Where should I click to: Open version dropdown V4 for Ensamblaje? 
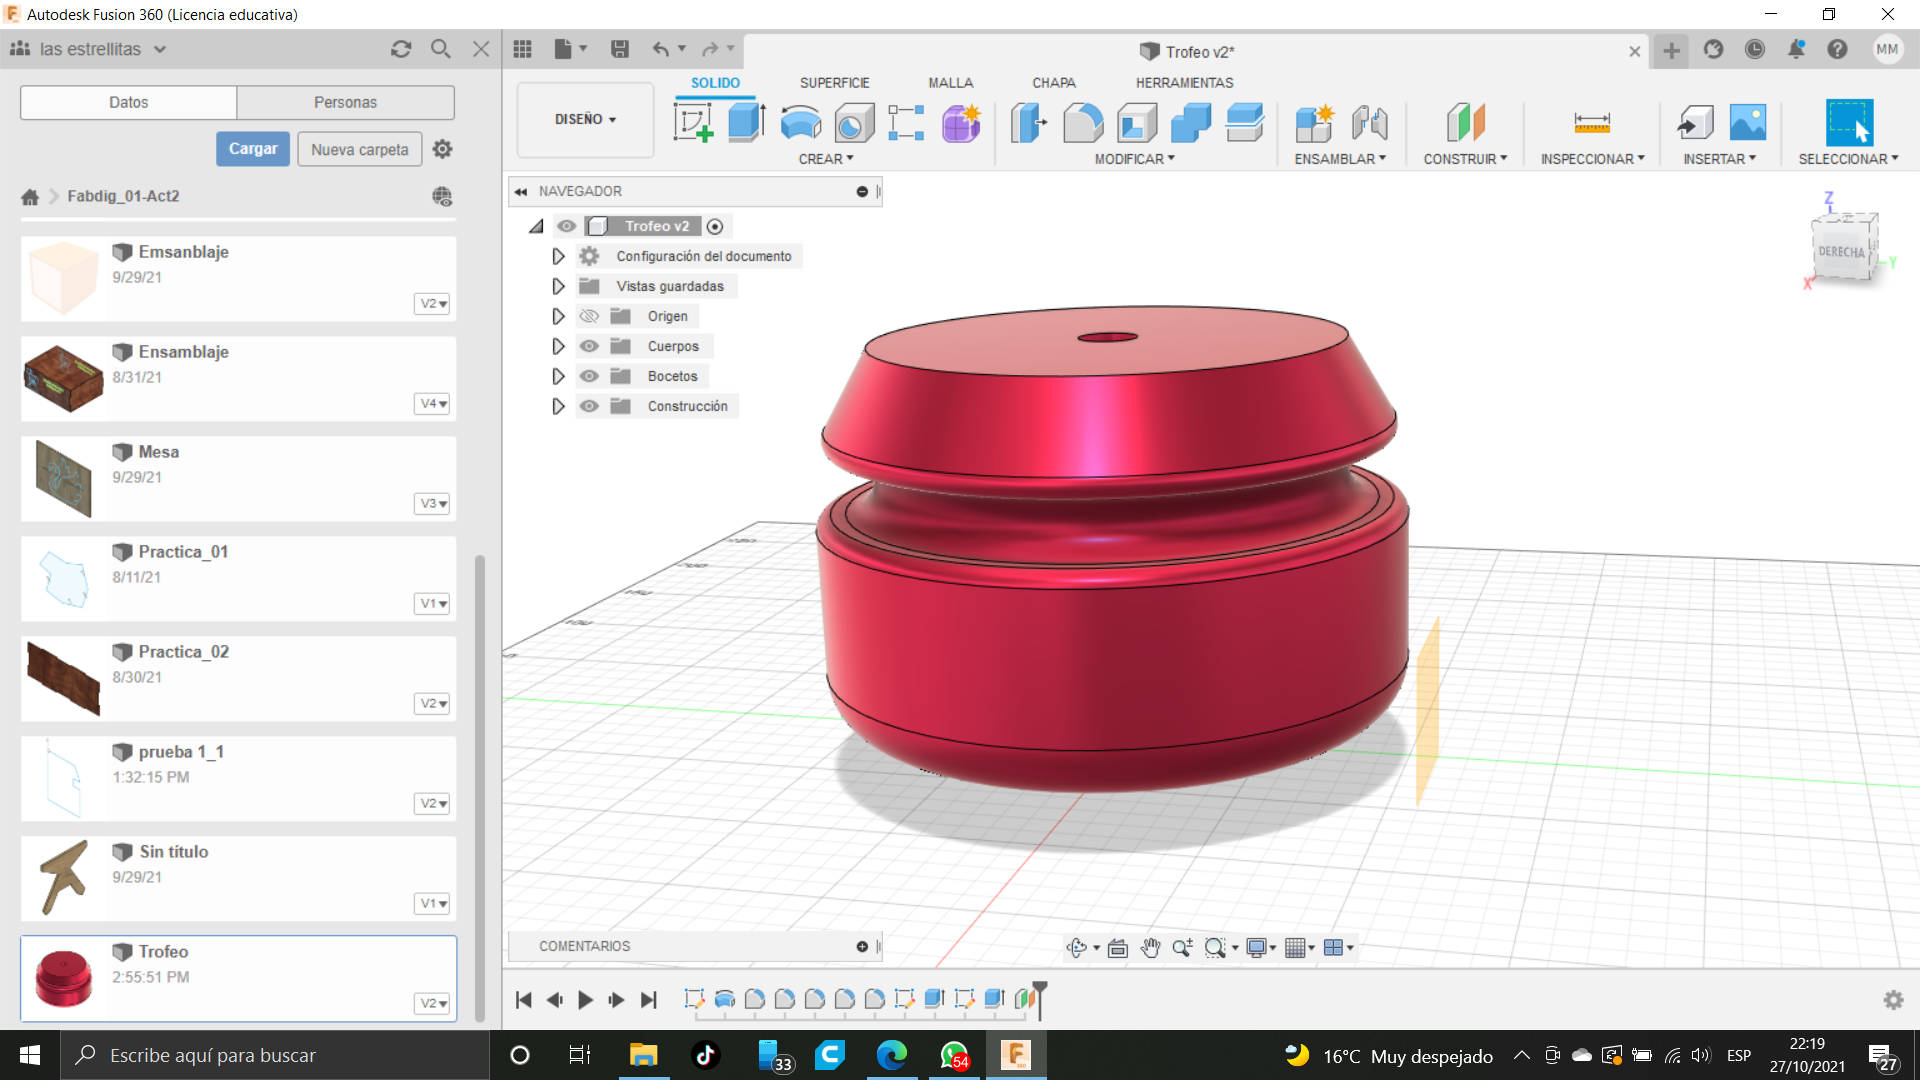coord(432,404)
